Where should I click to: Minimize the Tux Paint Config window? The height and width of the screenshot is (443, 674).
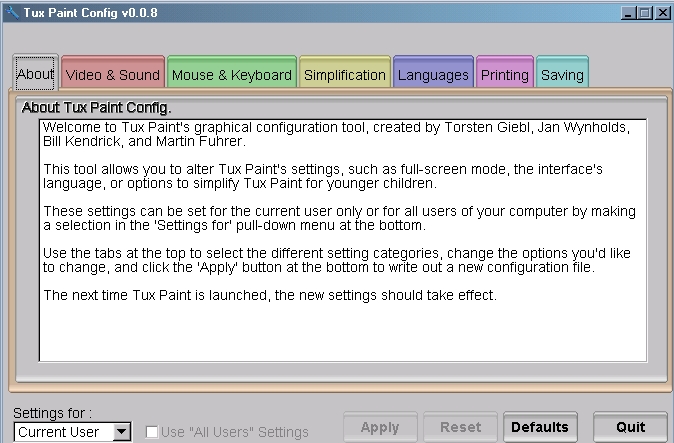[627, 12]
